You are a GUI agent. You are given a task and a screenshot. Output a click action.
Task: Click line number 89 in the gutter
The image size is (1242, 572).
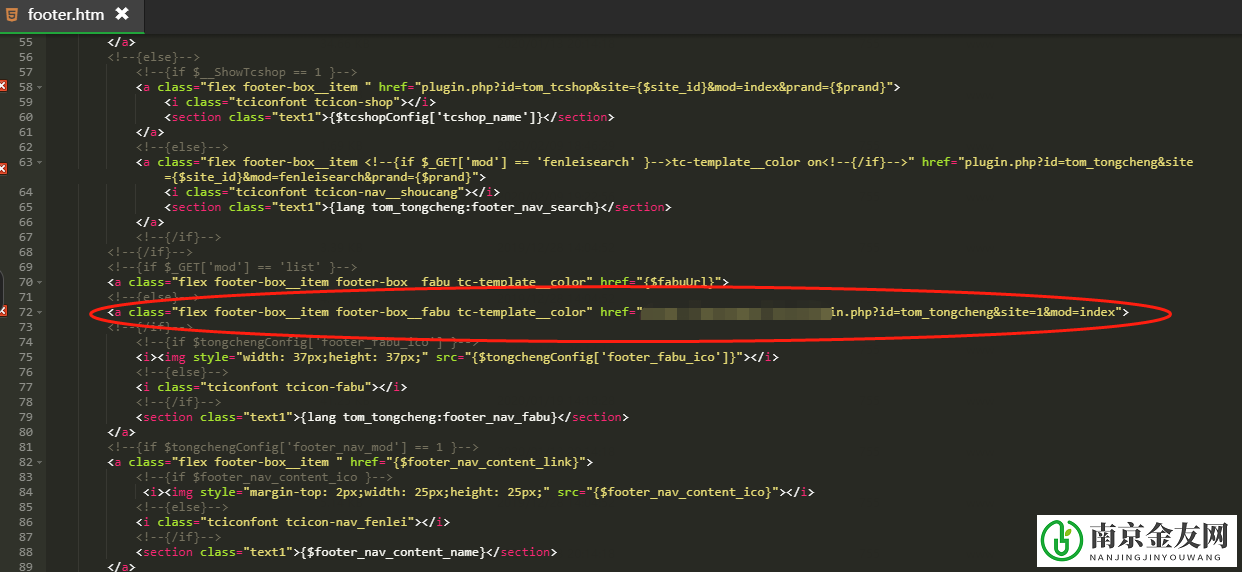(x=26, y=567)
